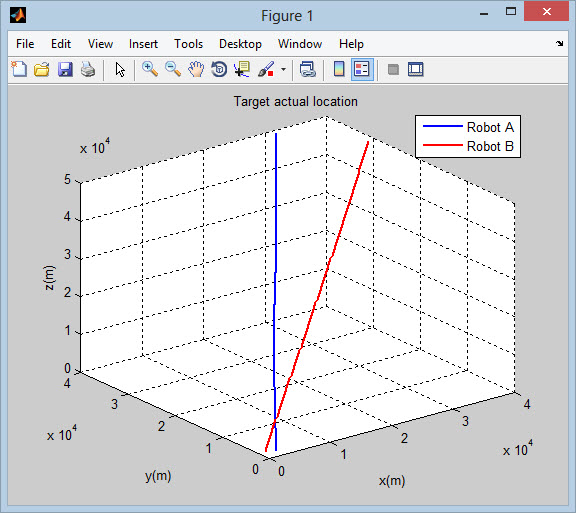Viewport: 576px width, 513px height.
Task: Print the figure with printer icon
Action: [88, 69]
